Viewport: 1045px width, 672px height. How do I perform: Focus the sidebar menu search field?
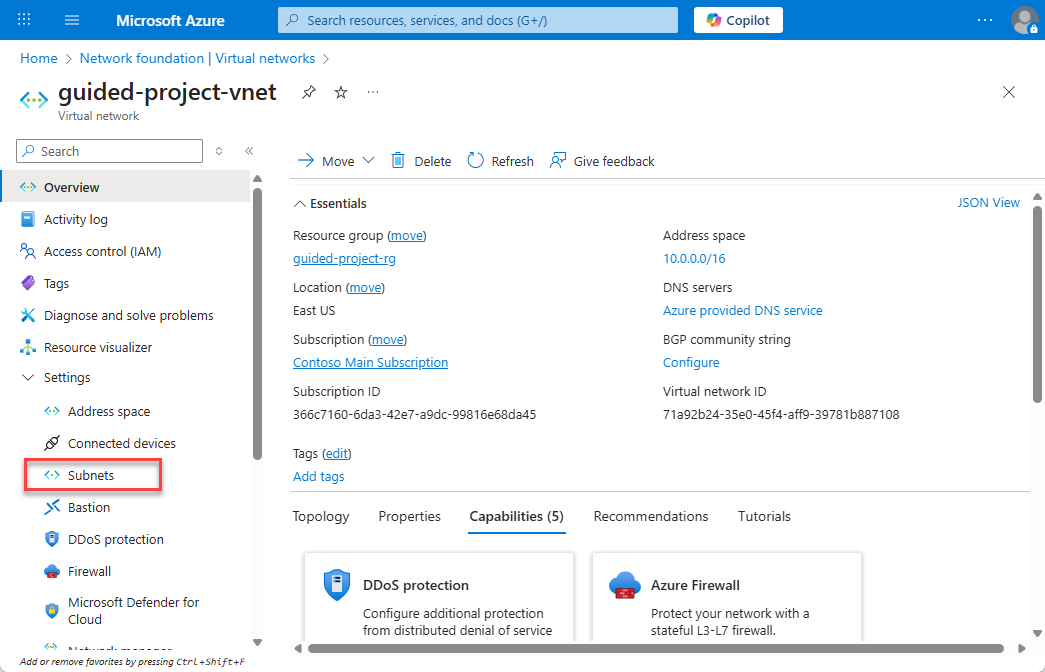click(109, 151)
